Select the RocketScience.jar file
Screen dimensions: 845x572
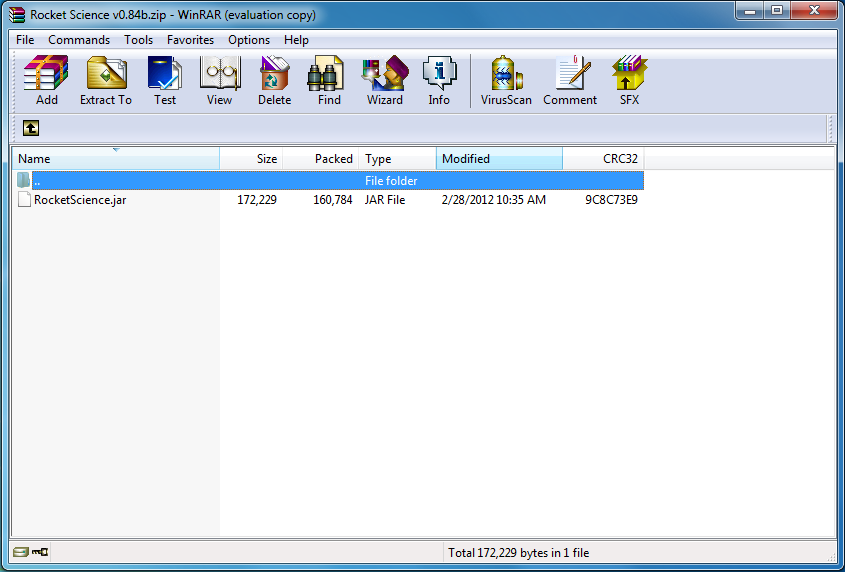79,200
